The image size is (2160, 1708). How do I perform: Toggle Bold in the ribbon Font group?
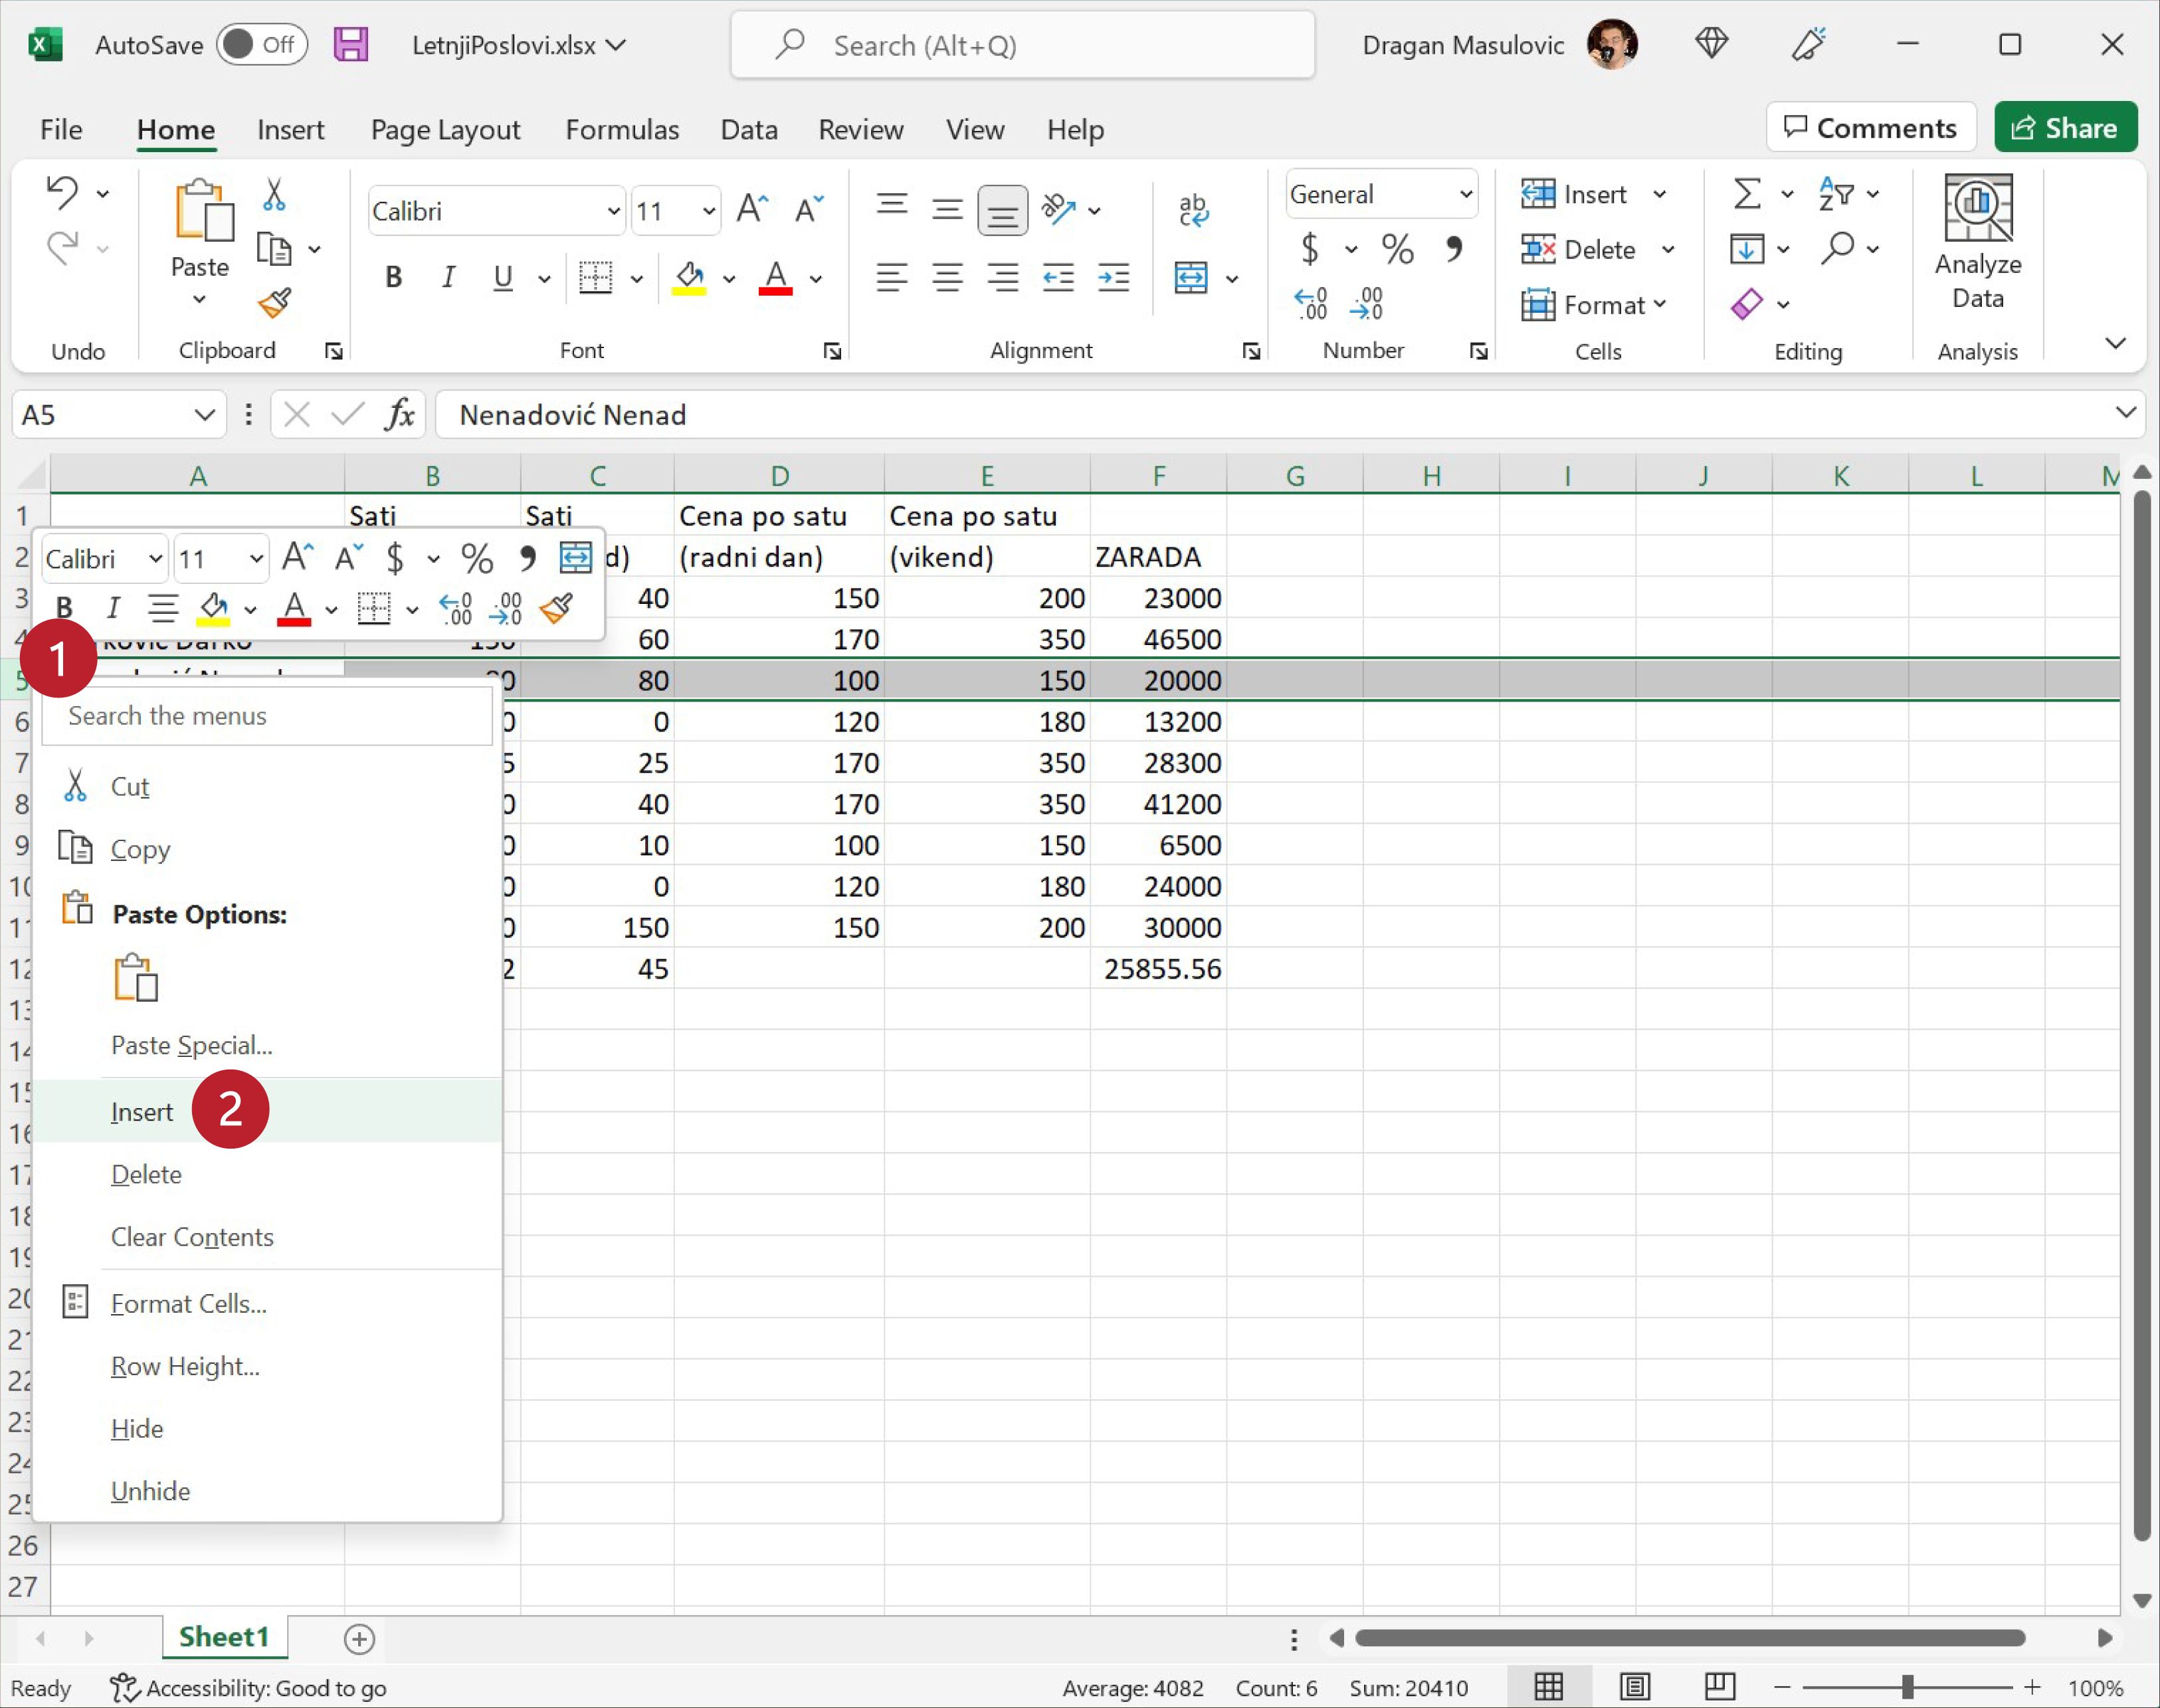(393, 278)
